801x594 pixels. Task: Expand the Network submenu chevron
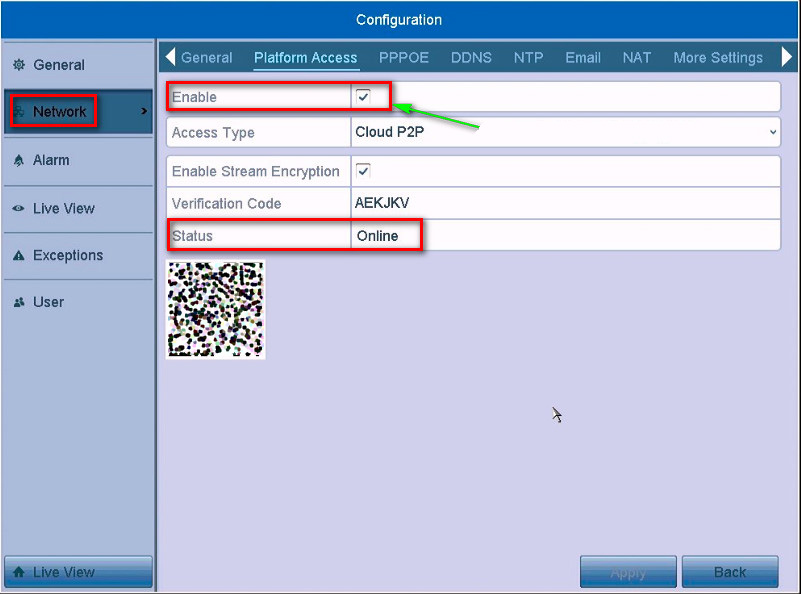(144, 111)
